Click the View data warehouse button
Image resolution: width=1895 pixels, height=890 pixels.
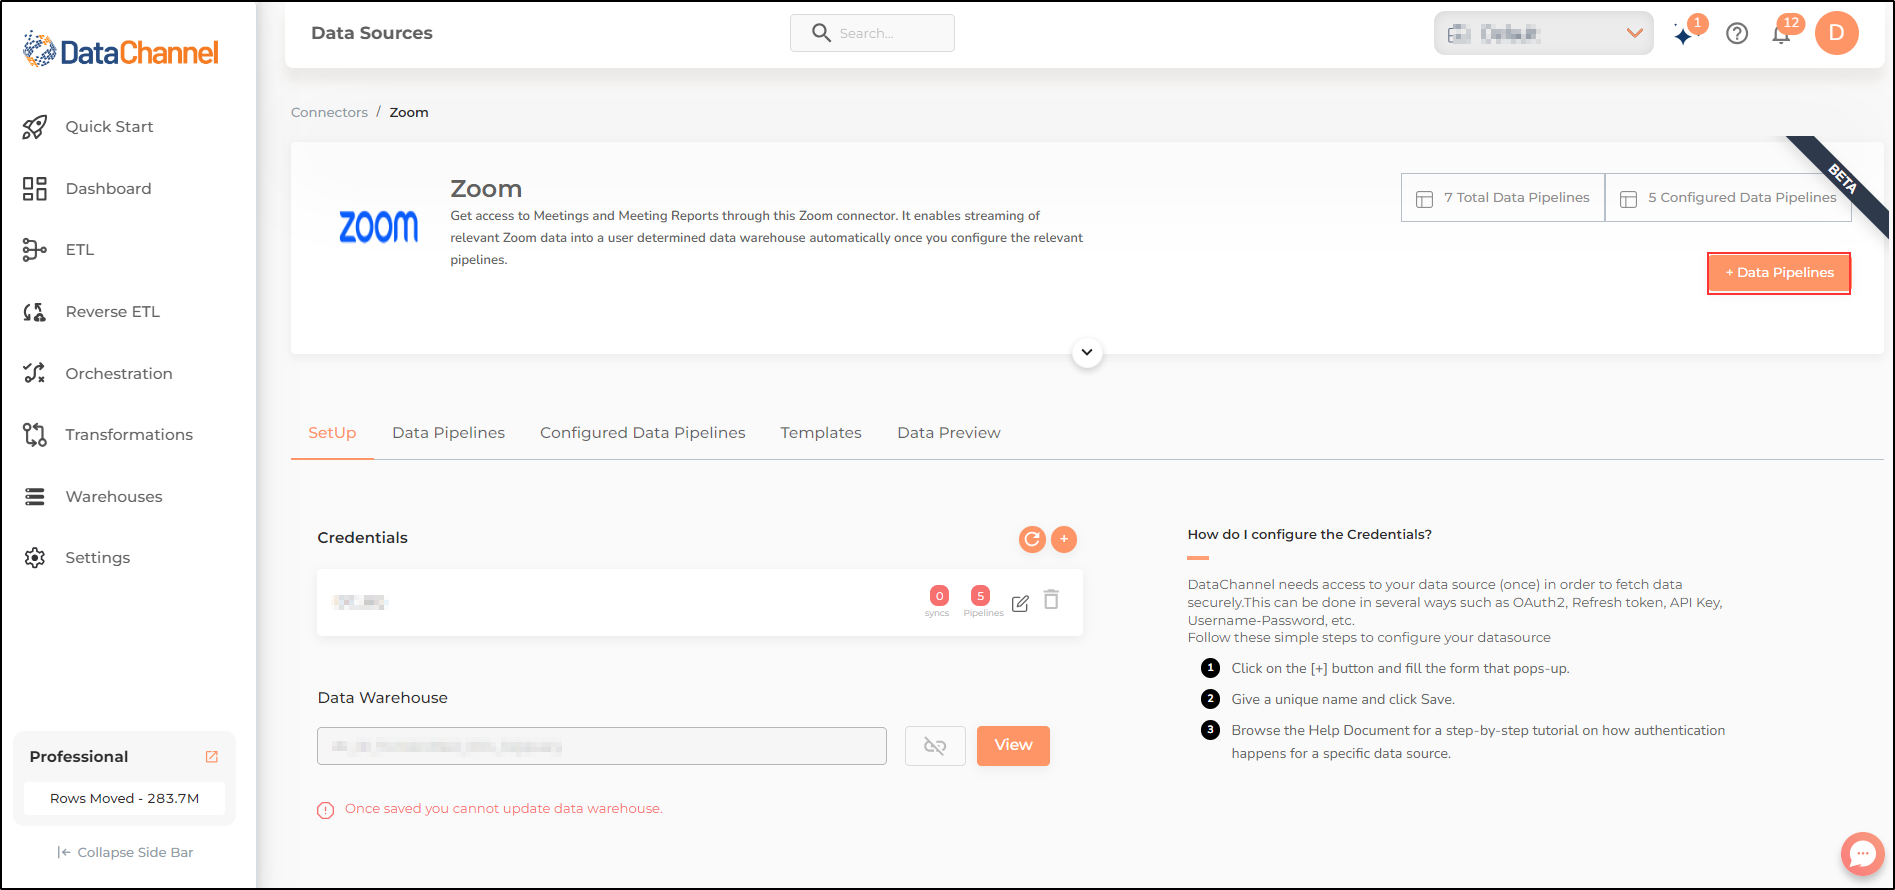point(1013,746)
